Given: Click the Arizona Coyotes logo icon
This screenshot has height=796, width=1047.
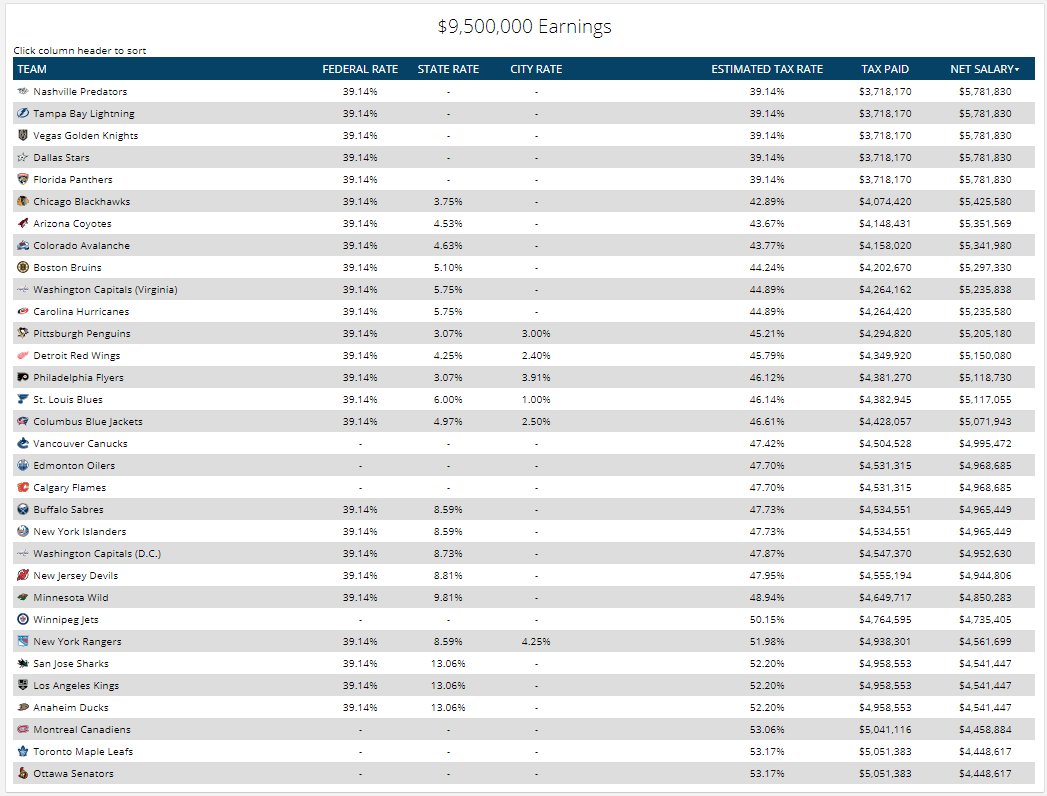Looking at the screenshot, I should (23, 223).
